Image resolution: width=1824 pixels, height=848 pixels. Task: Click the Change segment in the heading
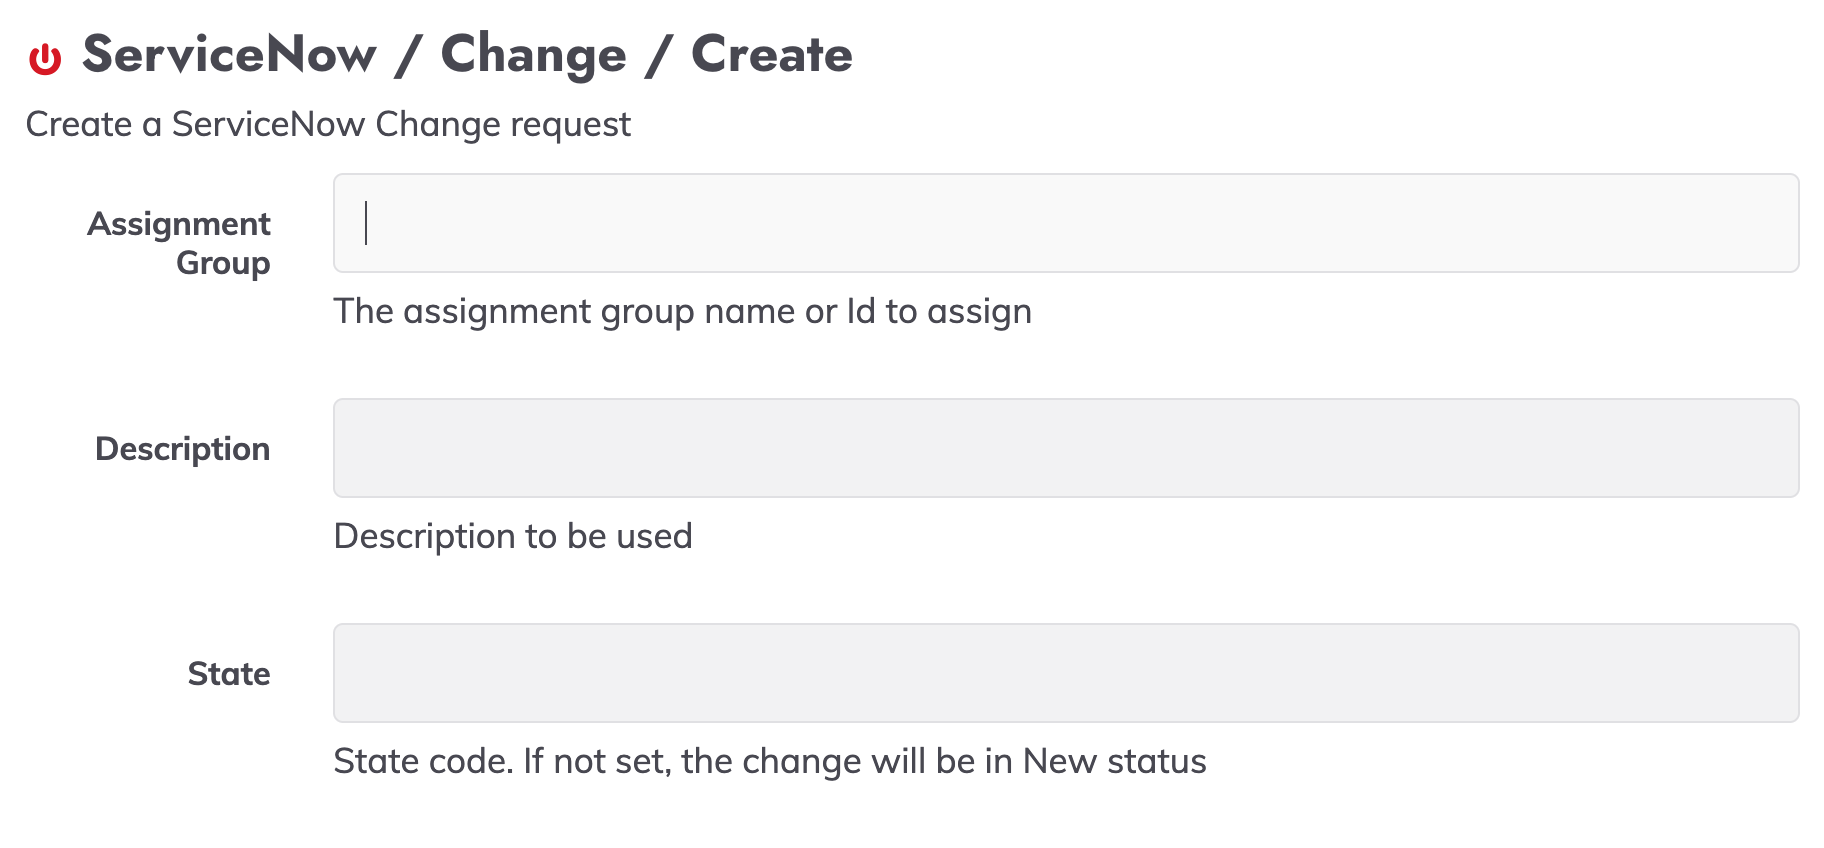pyautogui.click(x=533, y=55)
